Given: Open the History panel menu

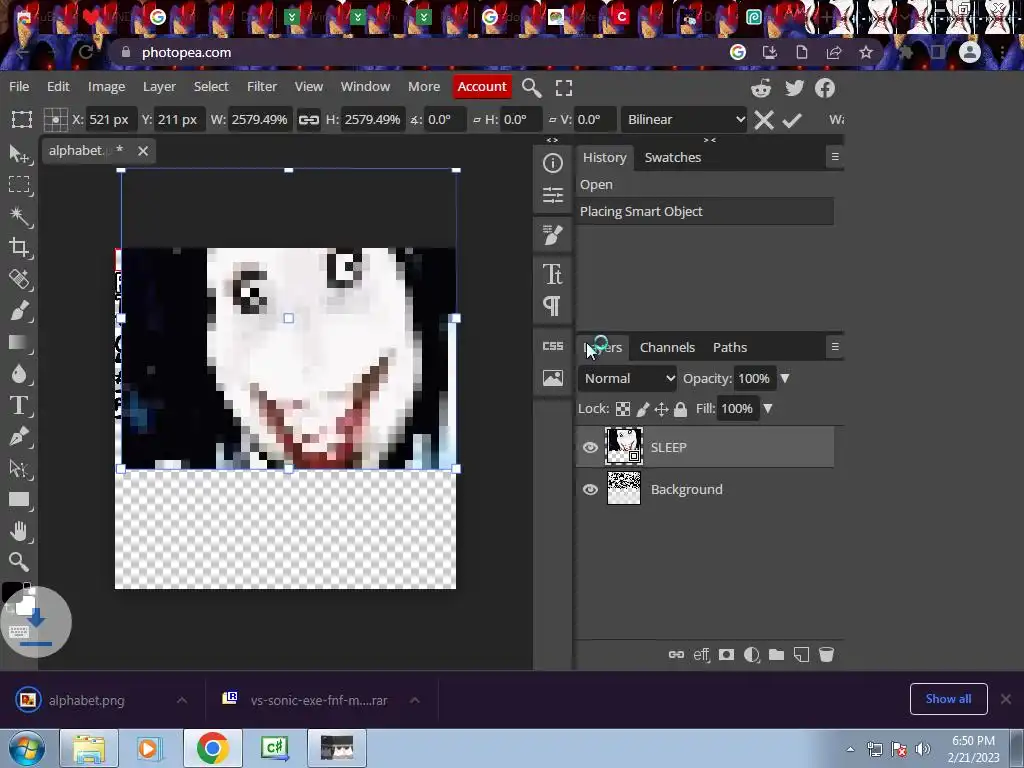Looking at the screenshot, I should (x=835, y=157).
